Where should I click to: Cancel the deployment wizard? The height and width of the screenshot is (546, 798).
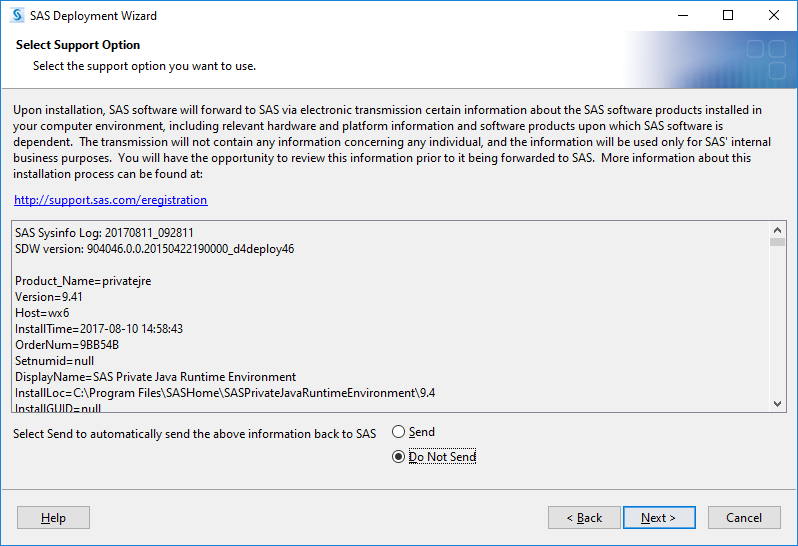(744, 518)
